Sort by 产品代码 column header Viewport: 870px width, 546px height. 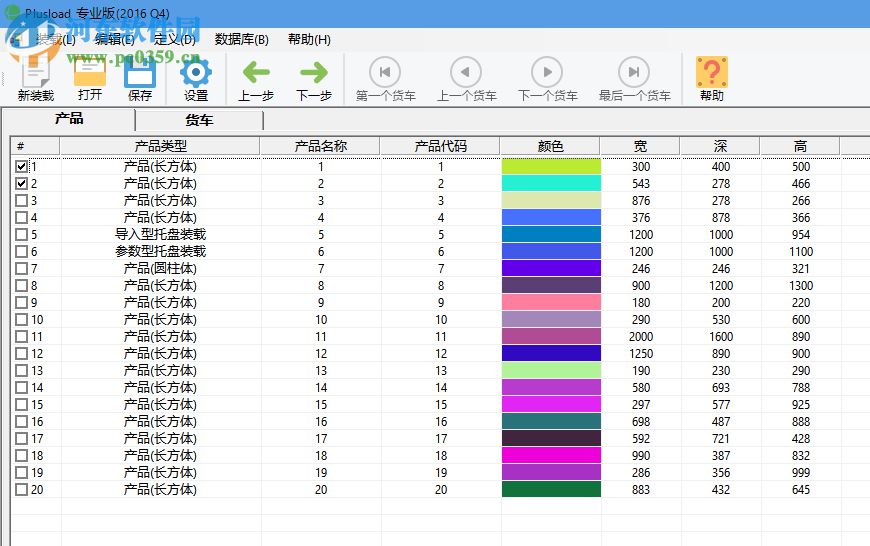441,146
